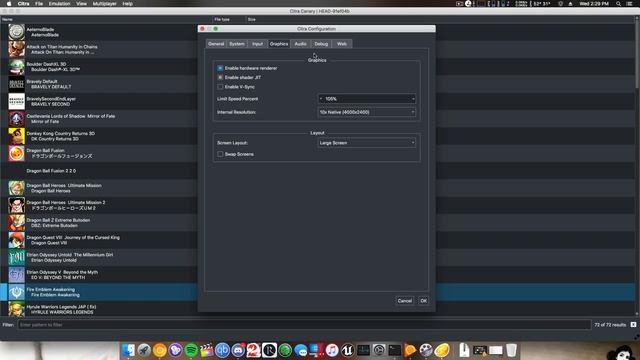Check the Swap Screens option
Screen dimensions: 640x360
pos(220,154)
